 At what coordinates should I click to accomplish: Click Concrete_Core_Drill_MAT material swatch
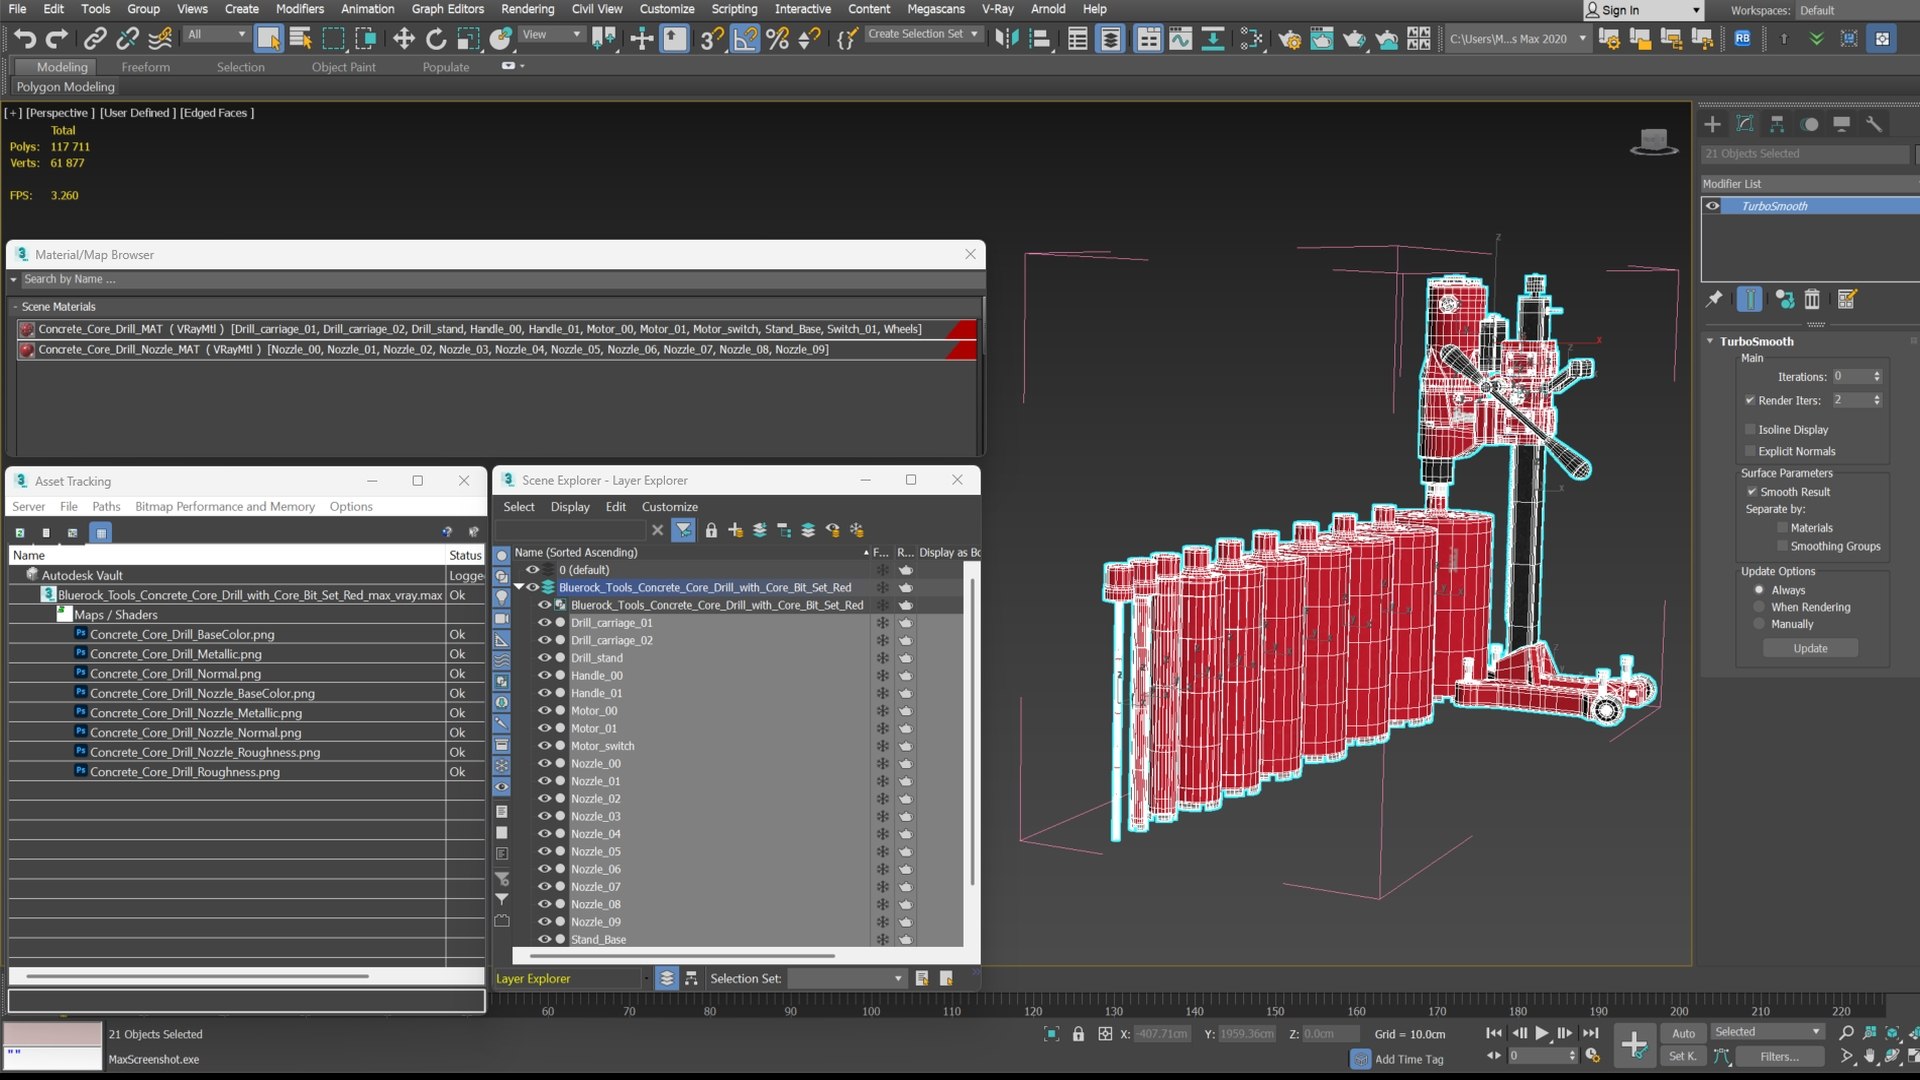point(27,329)
